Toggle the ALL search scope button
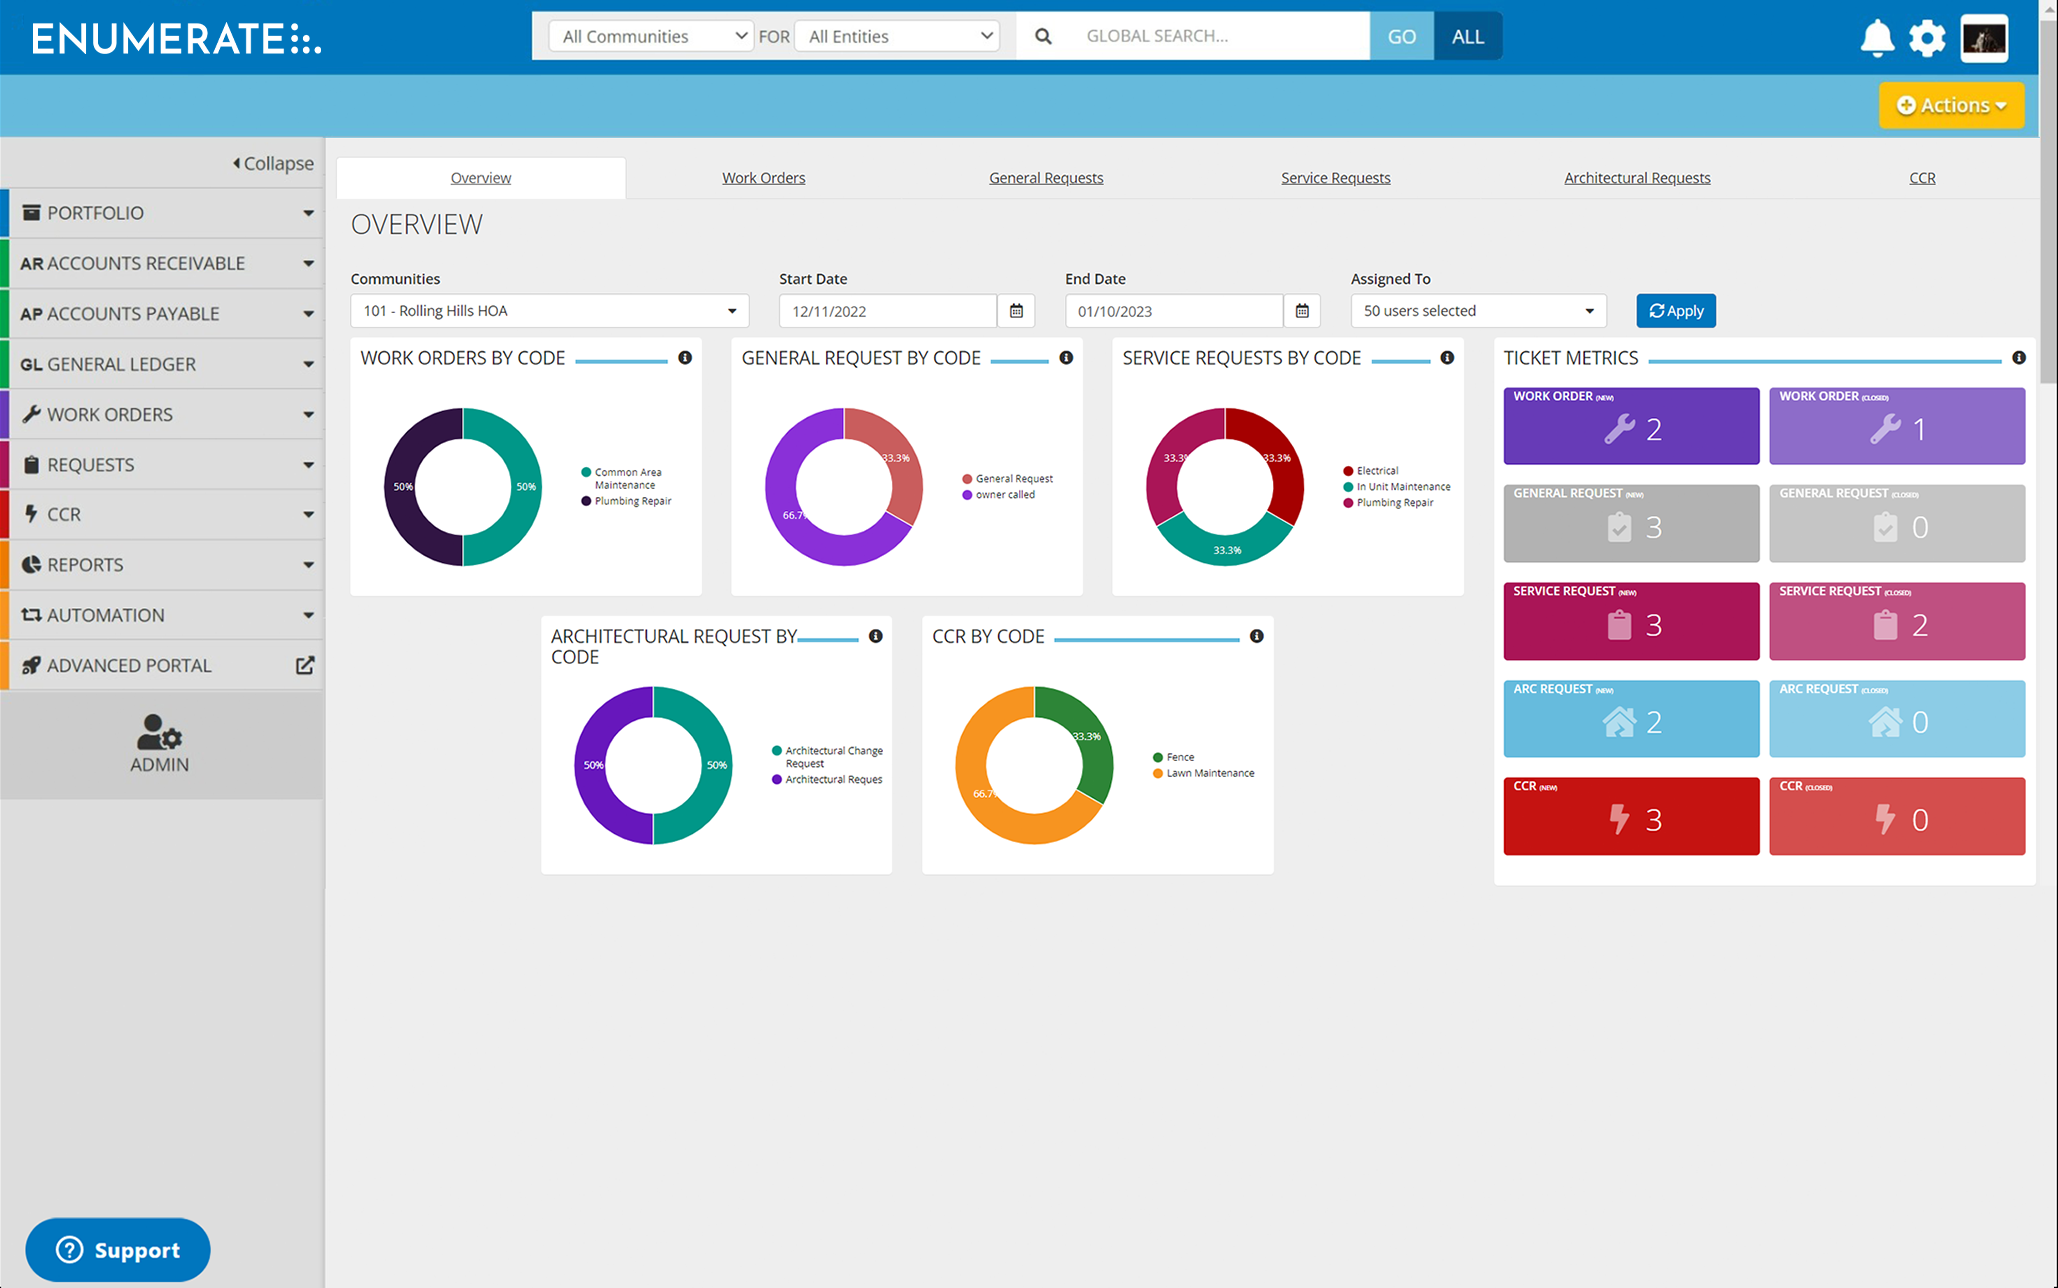 tap(1467, 36)
